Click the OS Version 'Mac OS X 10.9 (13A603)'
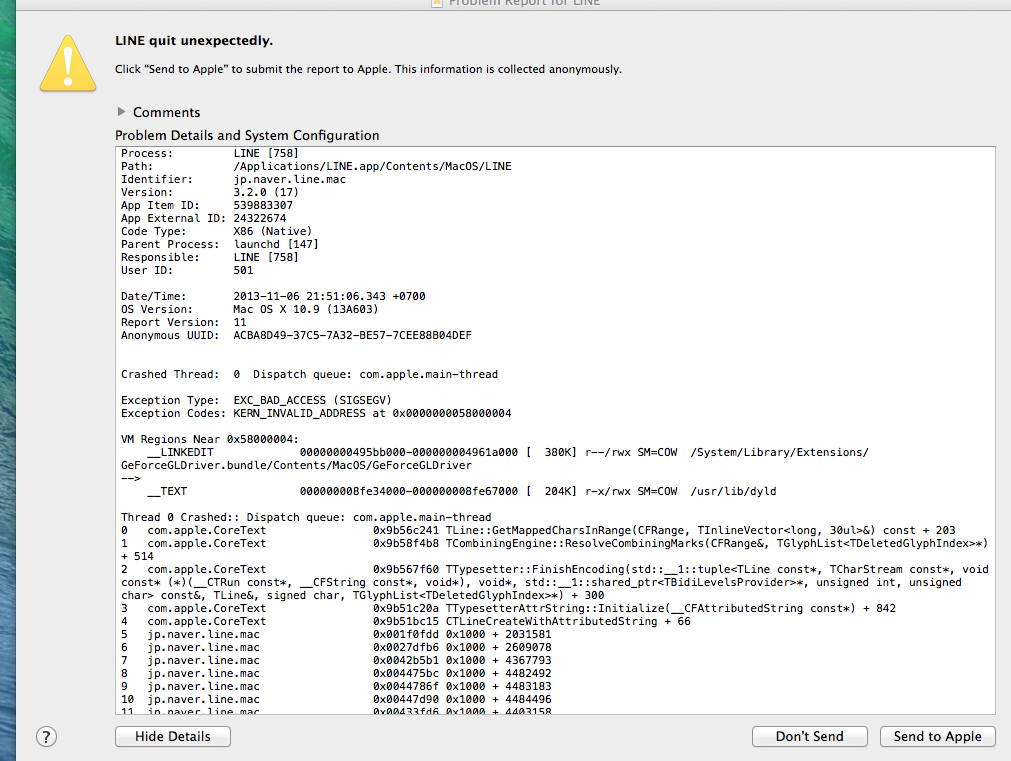Viewport: 1011px width, 761px height. 306,309
